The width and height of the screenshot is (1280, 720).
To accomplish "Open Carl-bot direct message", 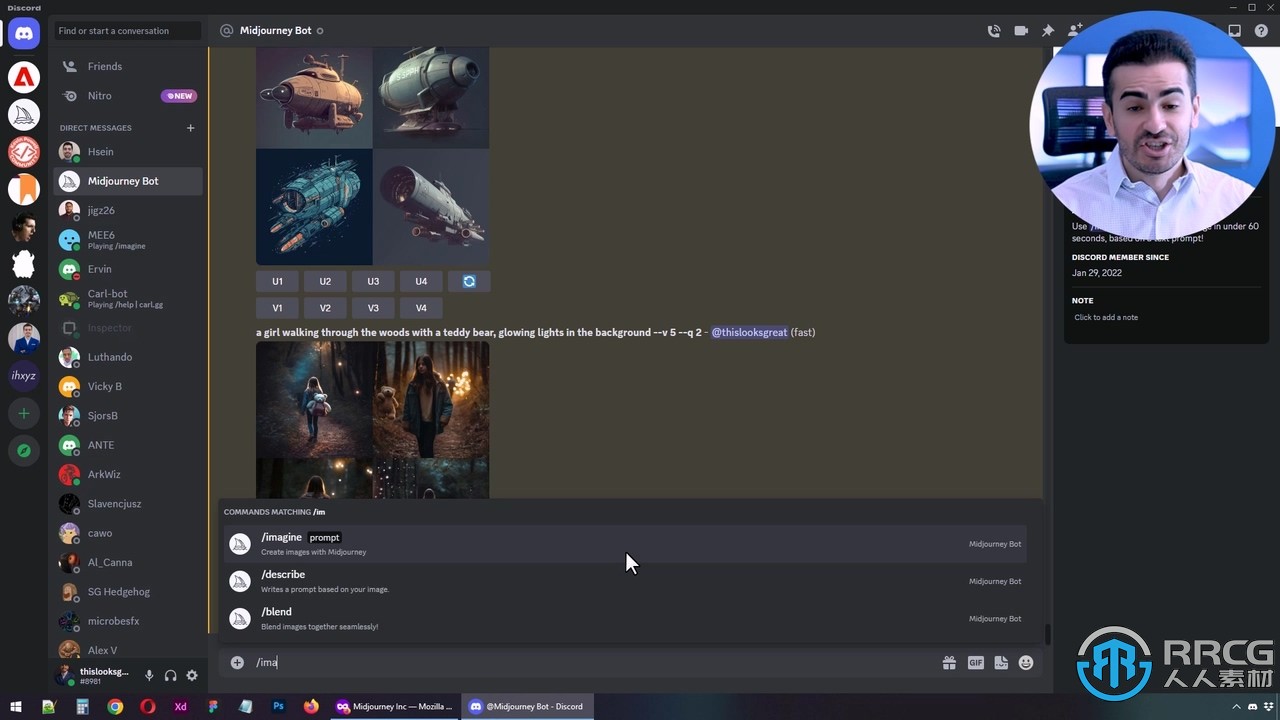I will pos(128,298).
